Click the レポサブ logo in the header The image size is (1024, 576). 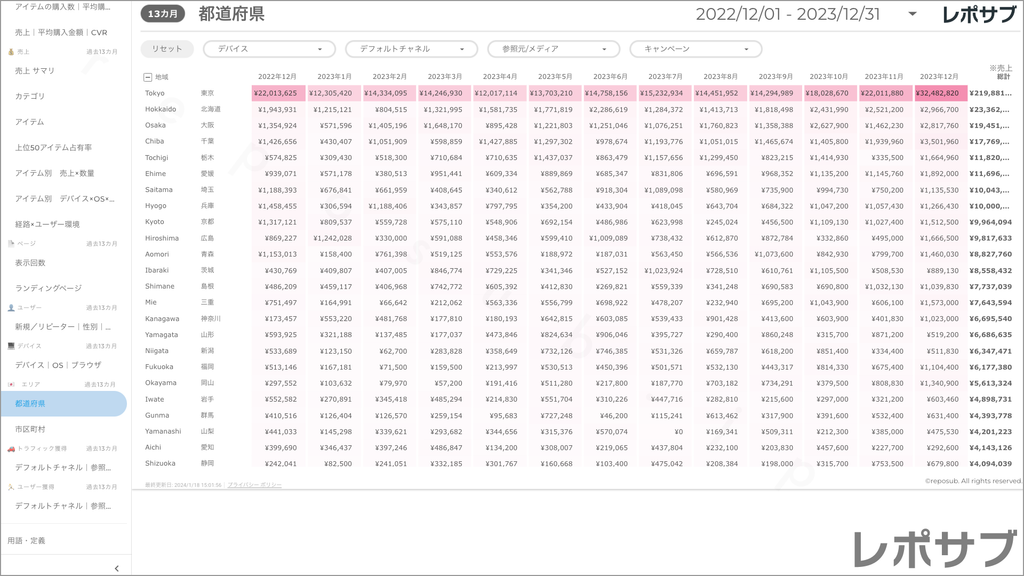pos(981,14)
